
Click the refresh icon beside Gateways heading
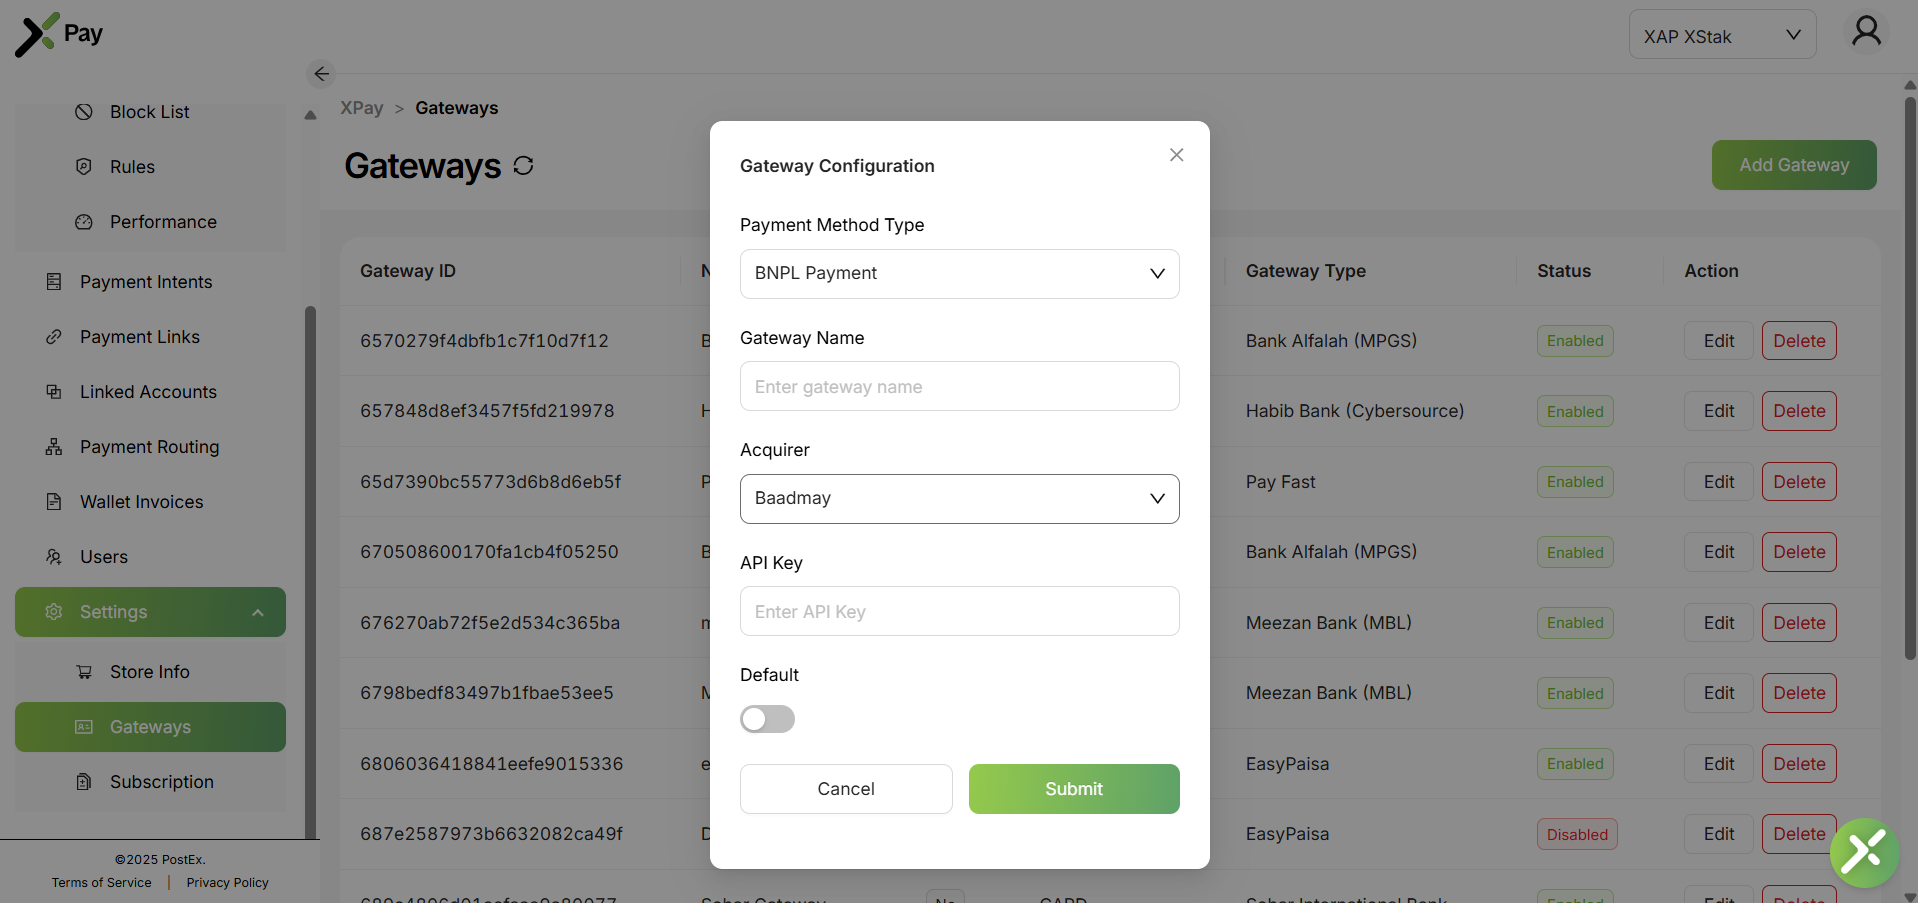[x=523, y=166]
